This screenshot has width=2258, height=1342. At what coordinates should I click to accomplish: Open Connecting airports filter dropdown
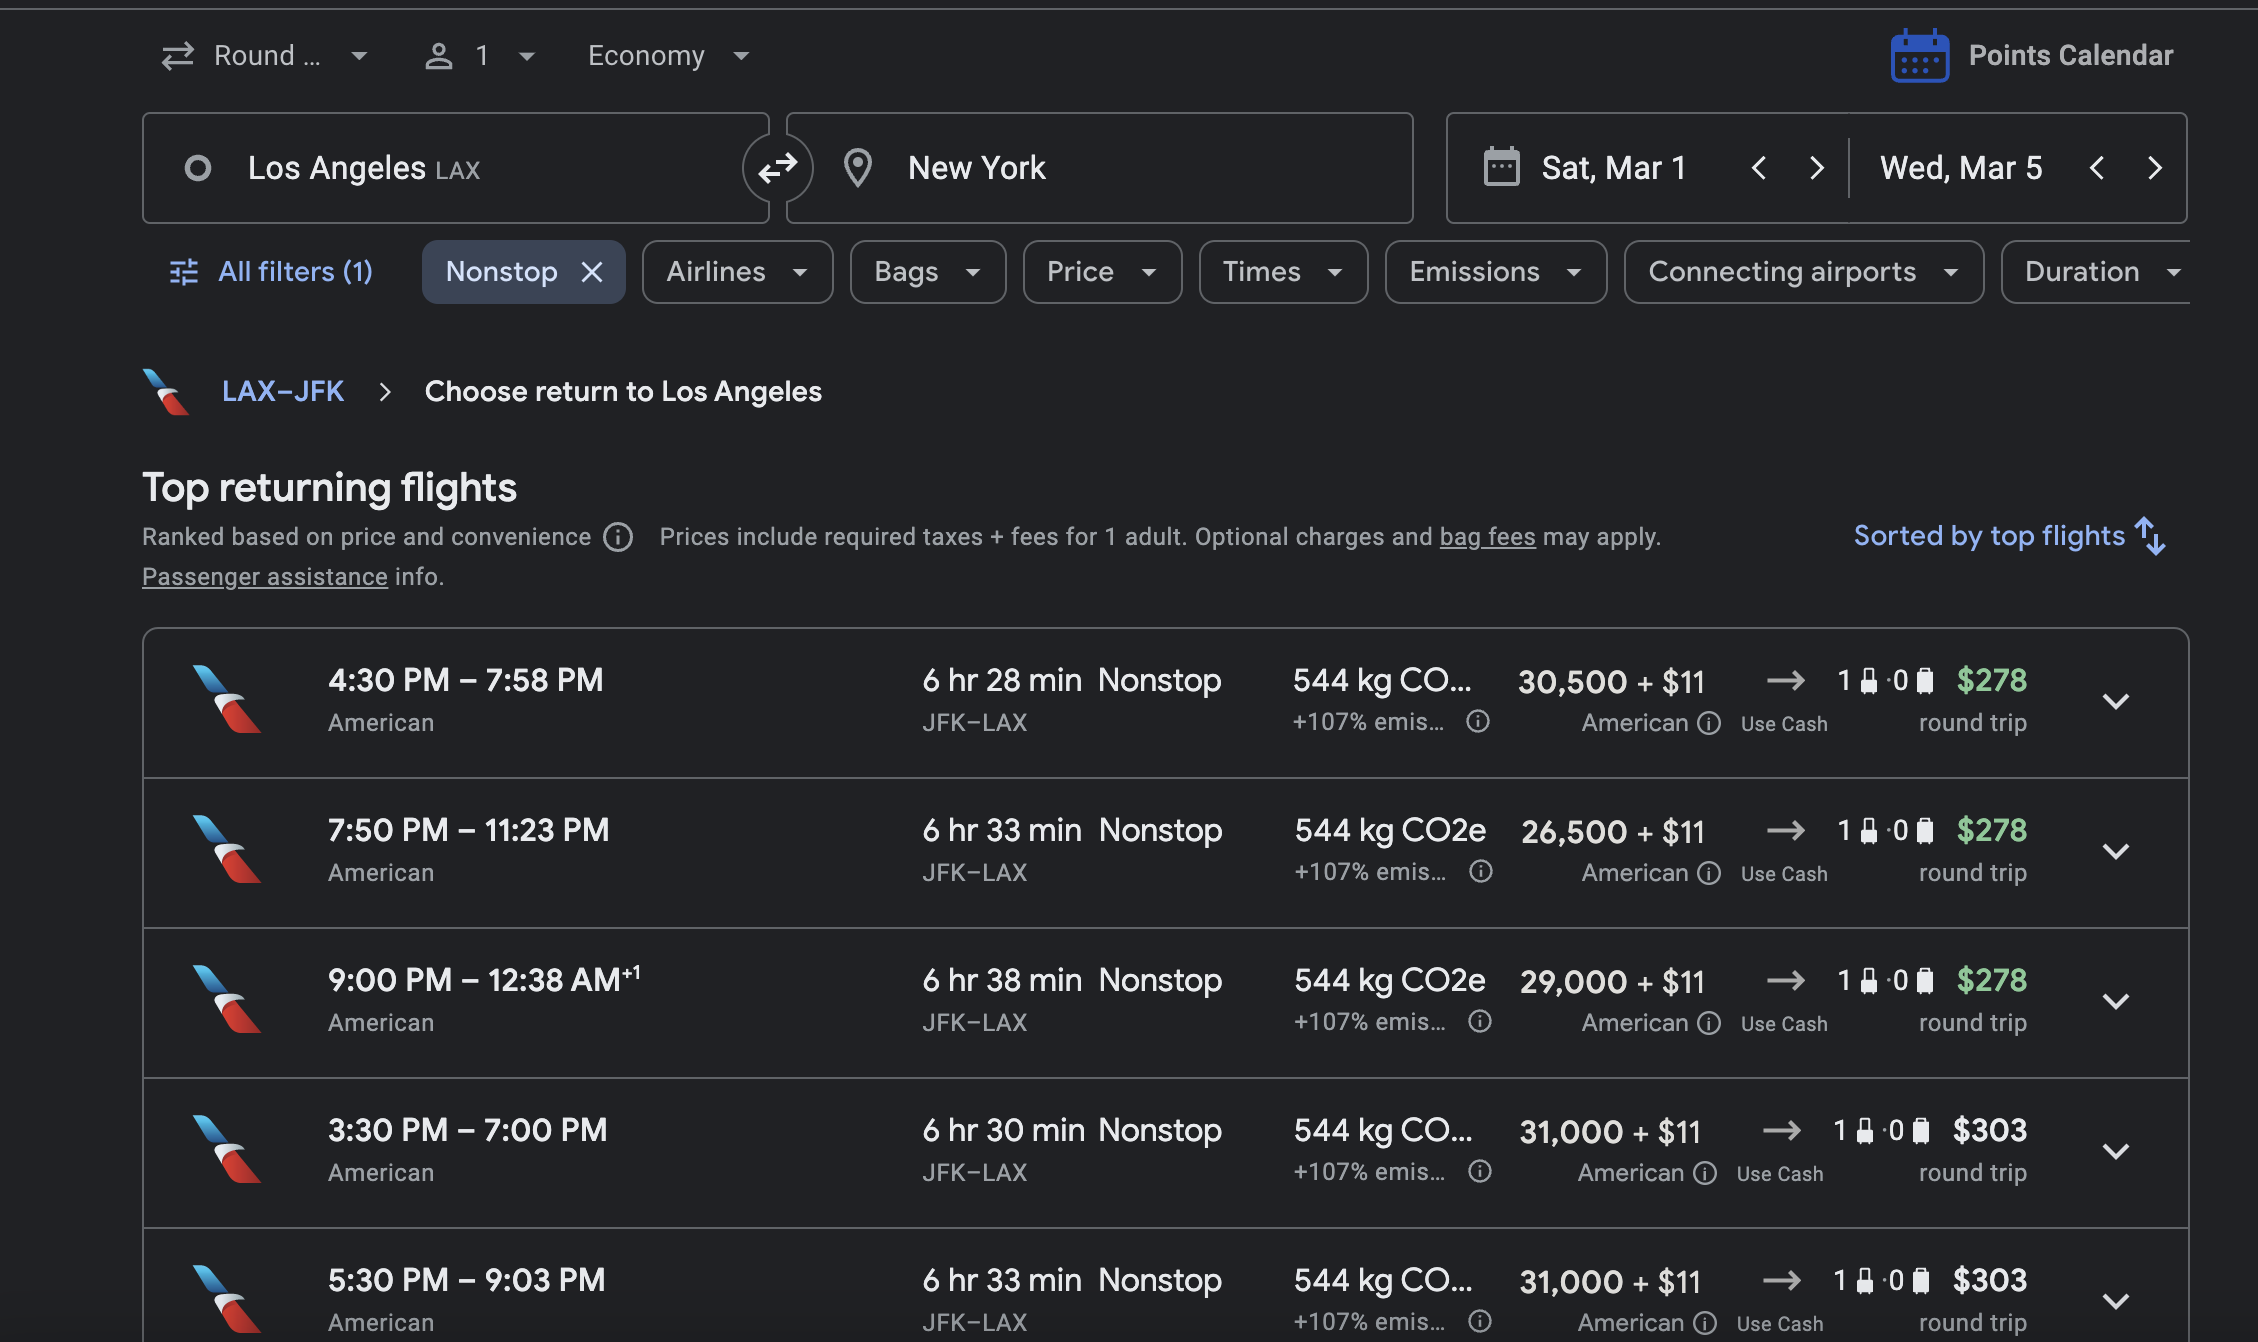(1804, 272)
